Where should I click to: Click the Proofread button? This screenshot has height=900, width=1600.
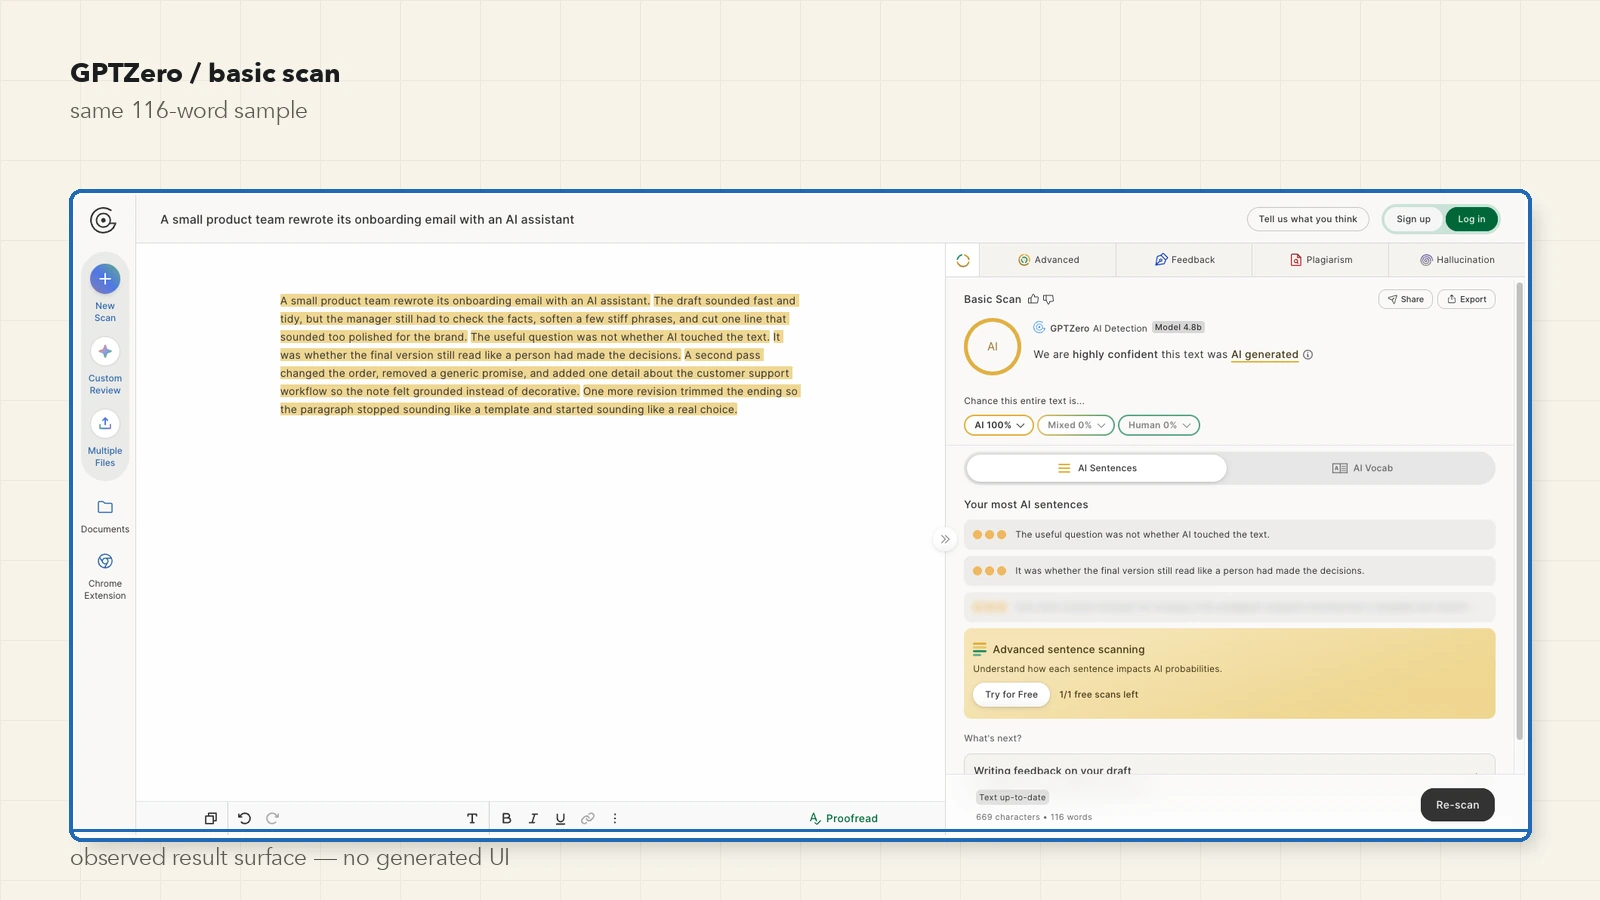(843, 818)
